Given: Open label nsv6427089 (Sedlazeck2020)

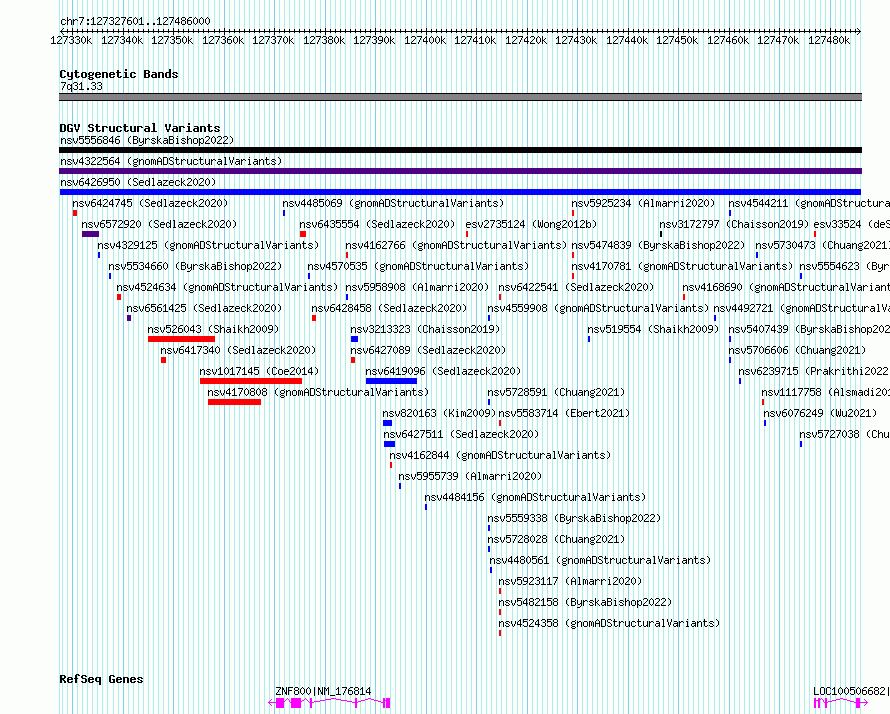Looking at the screenshot, I should pos(428,350).
